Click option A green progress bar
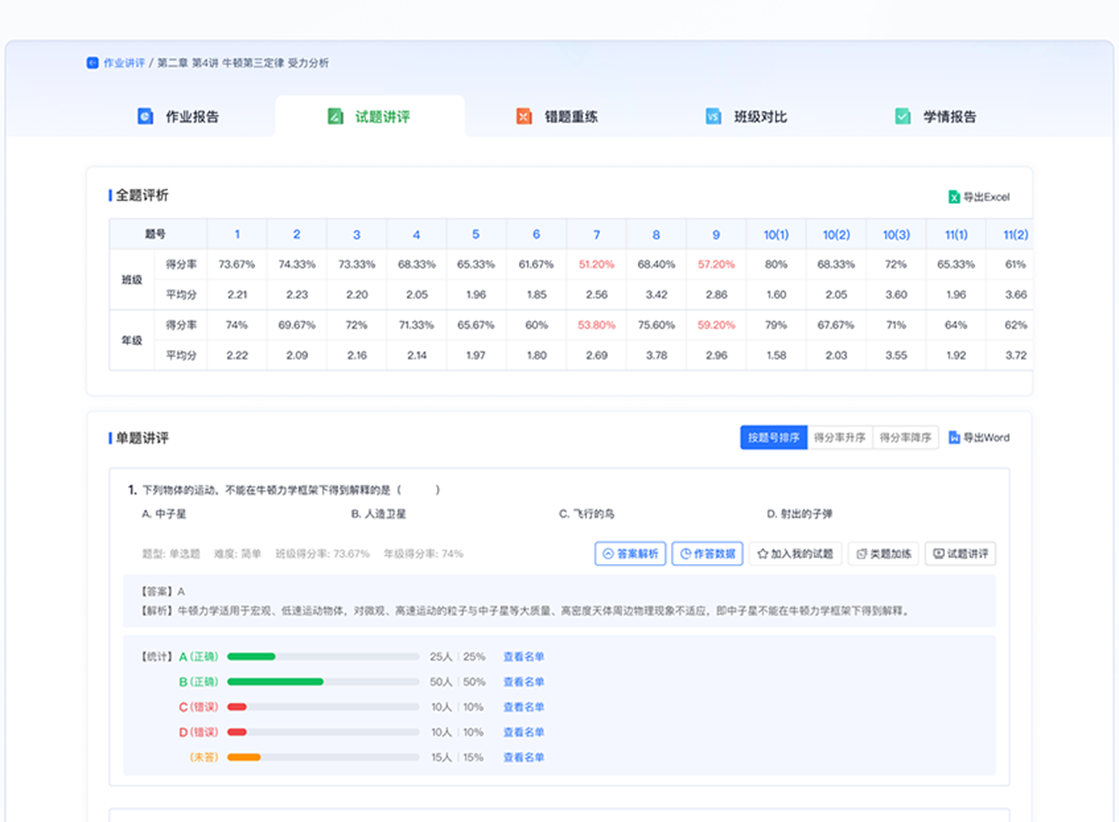Image resolution: width=1119 pixels, height=822 pixels. pyautogui.click(x=251, y=657)
